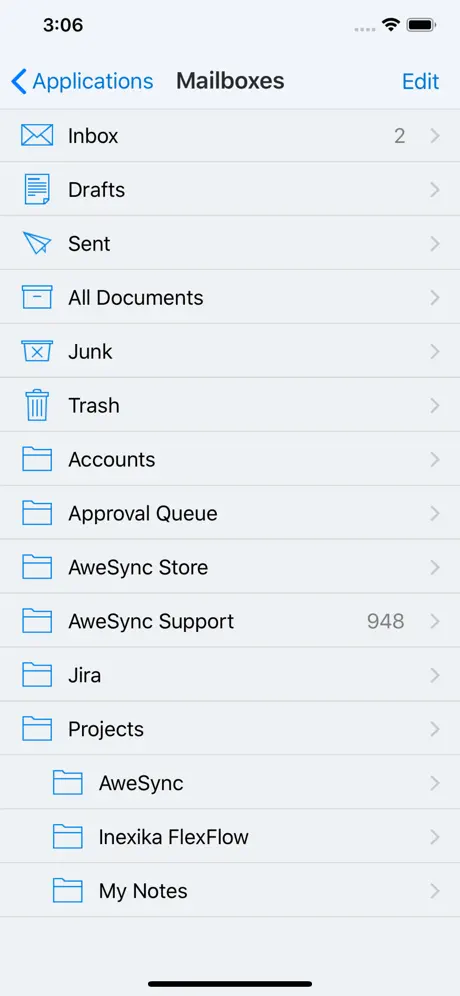Image resolution: width=460 pixels, height=996 pixels.
Task: Select the Approval Queue label
Action: [143, 514]
